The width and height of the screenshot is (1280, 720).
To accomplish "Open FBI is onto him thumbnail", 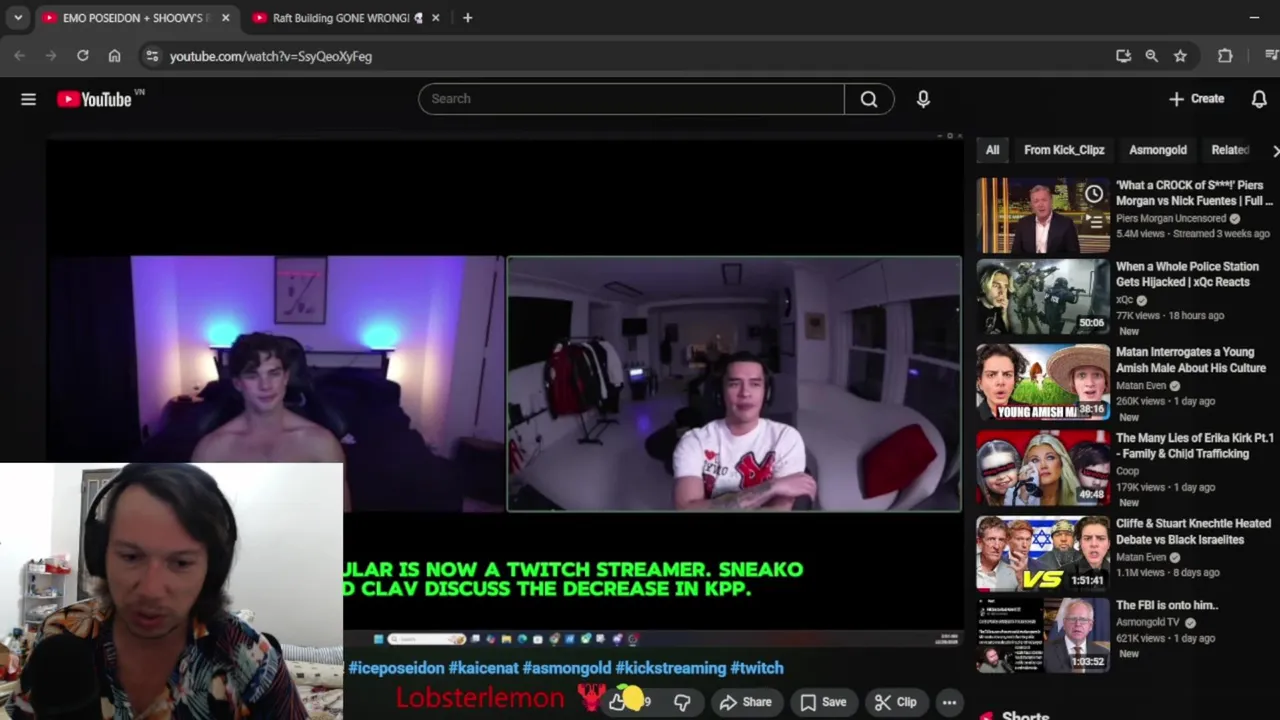I will point(1043,635).
